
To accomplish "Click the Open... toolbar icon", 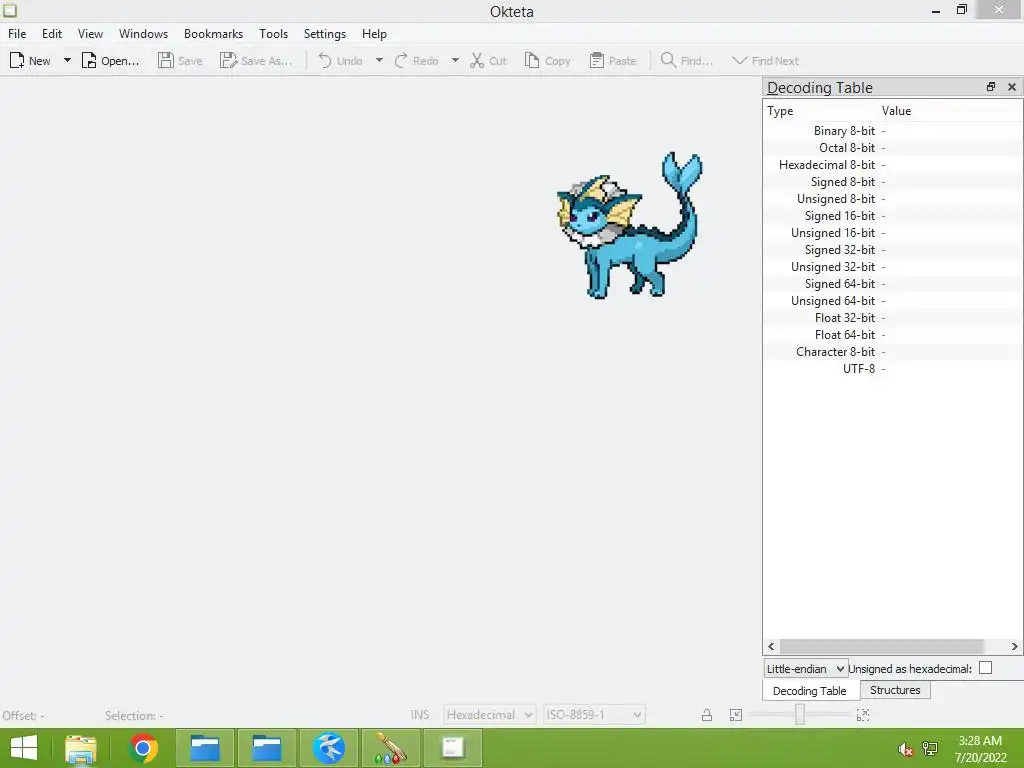I will [89, 61].
